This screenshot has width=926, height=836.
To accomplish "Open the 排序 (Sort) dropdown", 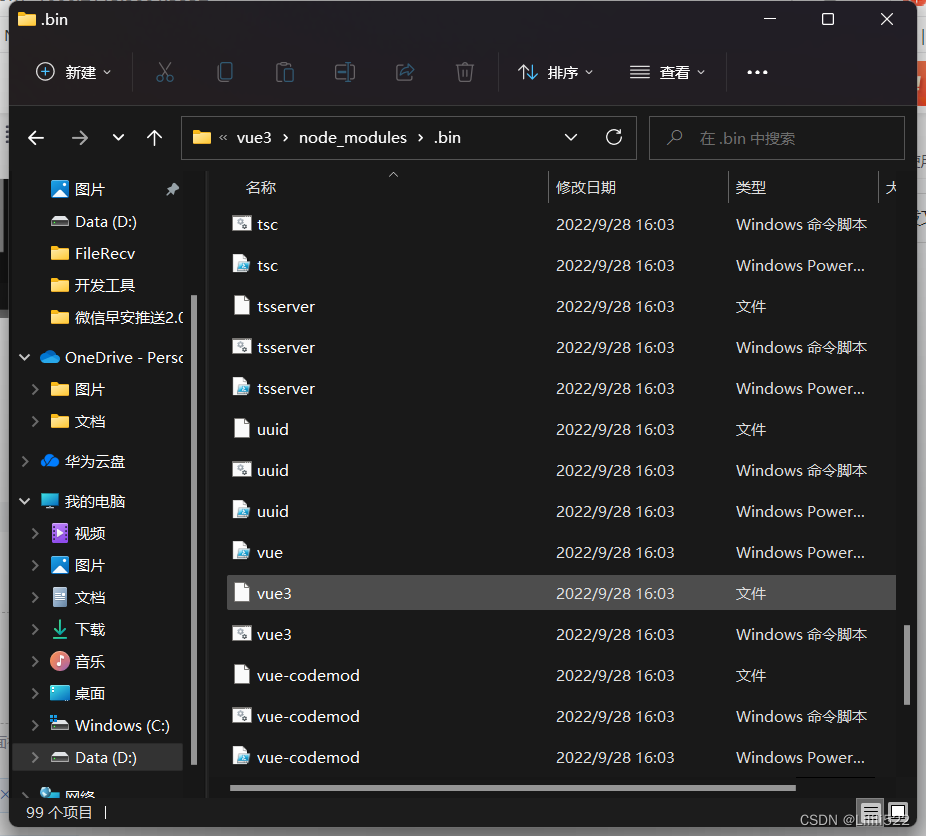I will 556,71.
